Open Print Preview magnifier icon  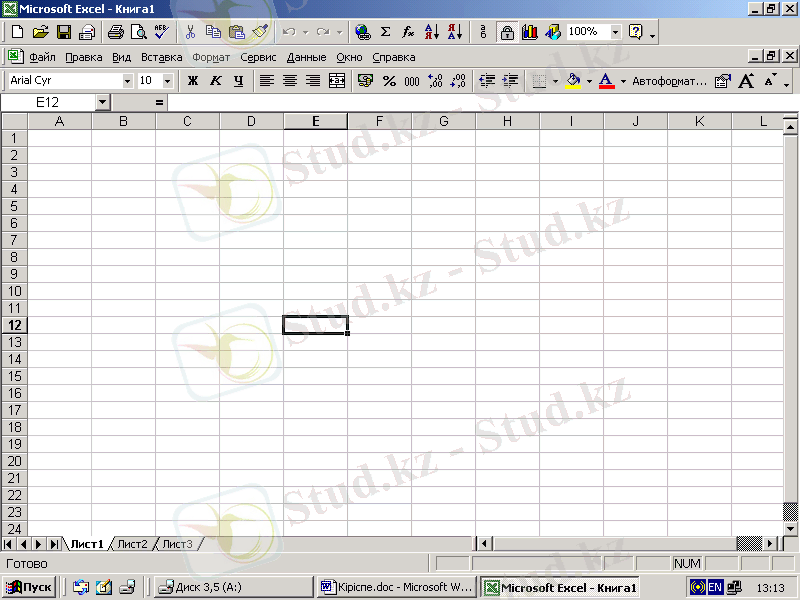pyautogui.click(x=139, y=32)
